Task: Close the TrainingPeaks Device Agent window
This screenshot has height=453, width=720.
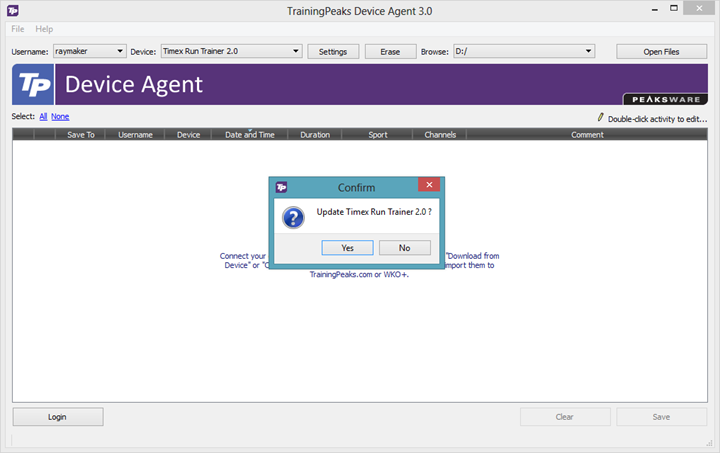Action: pyautogui.click(x=699, y=8)
